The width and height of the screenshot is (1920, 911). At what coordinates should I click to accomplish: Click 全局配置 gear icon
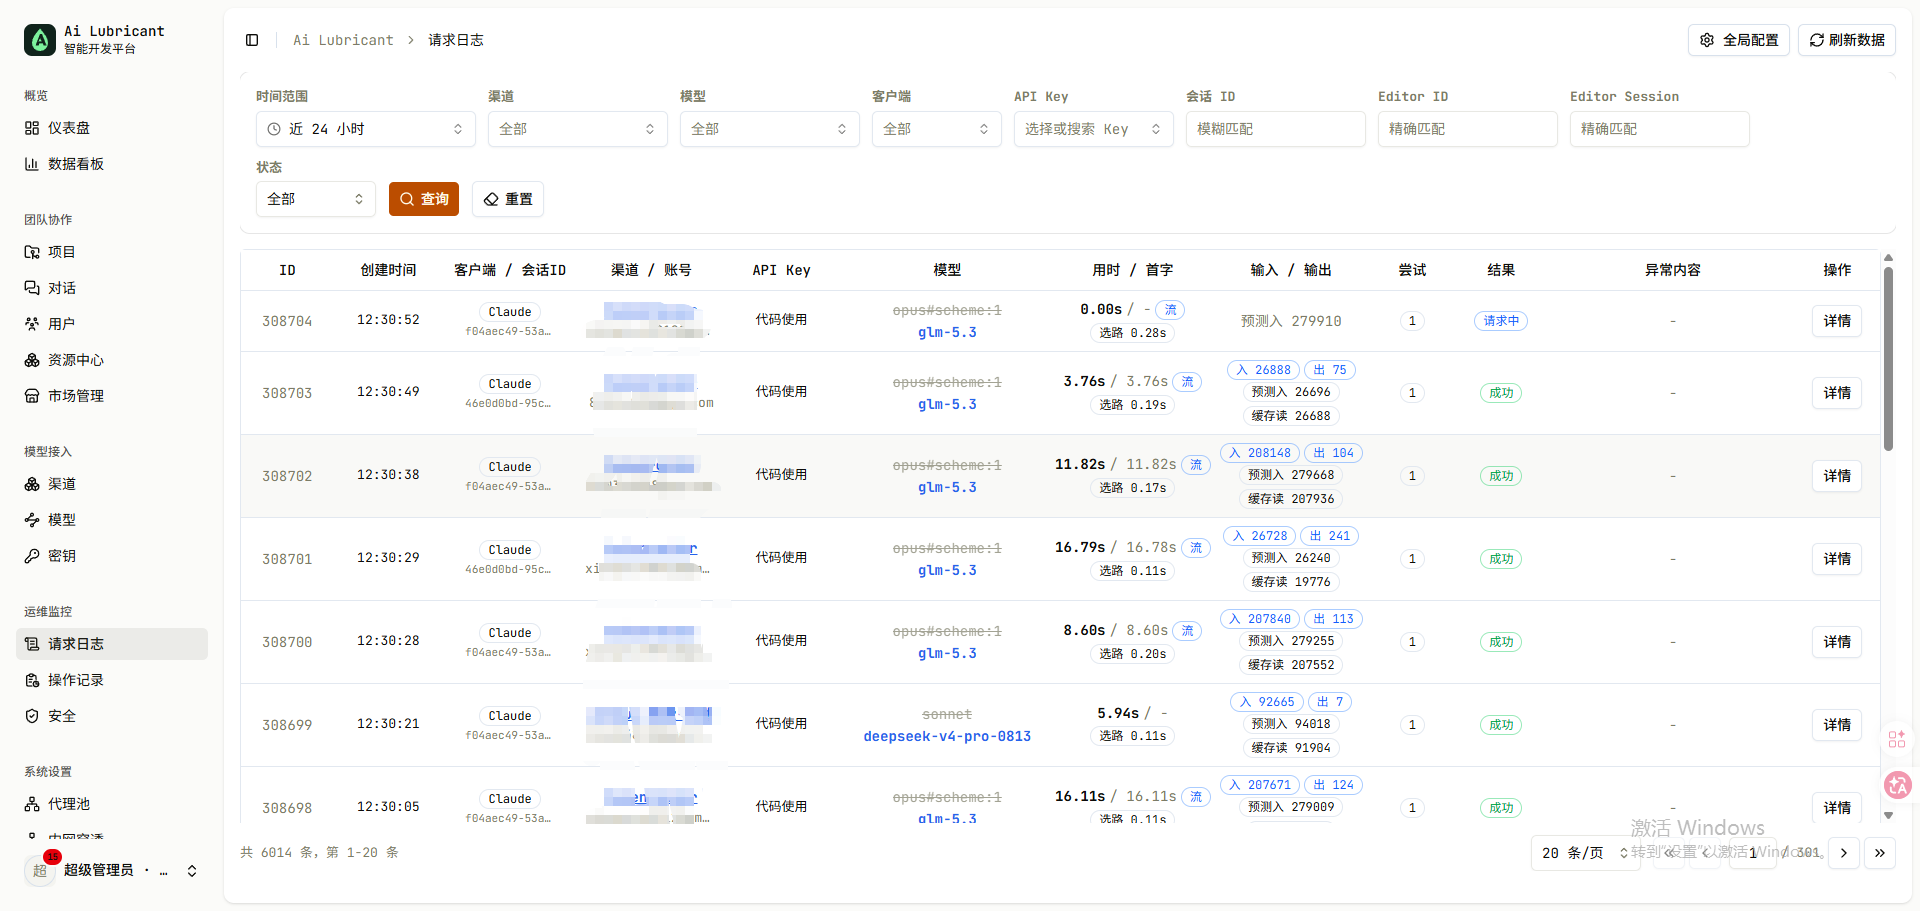(1707, 40)
